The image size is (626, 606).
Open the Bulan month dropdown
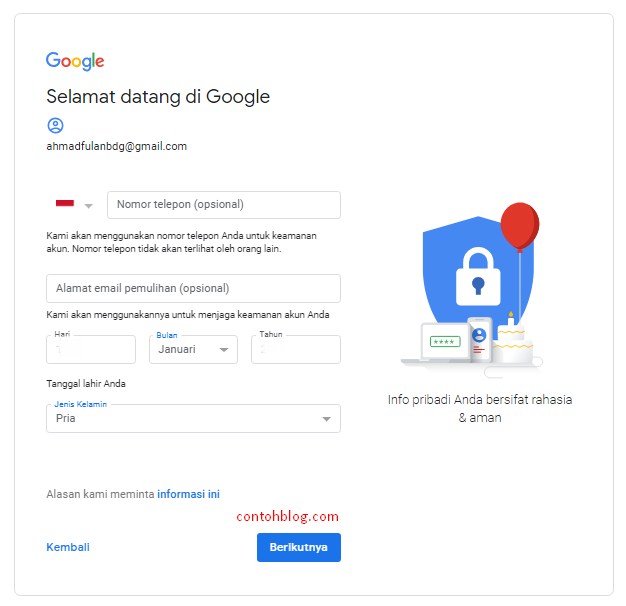pyautogui.click(x=193, y=350)
